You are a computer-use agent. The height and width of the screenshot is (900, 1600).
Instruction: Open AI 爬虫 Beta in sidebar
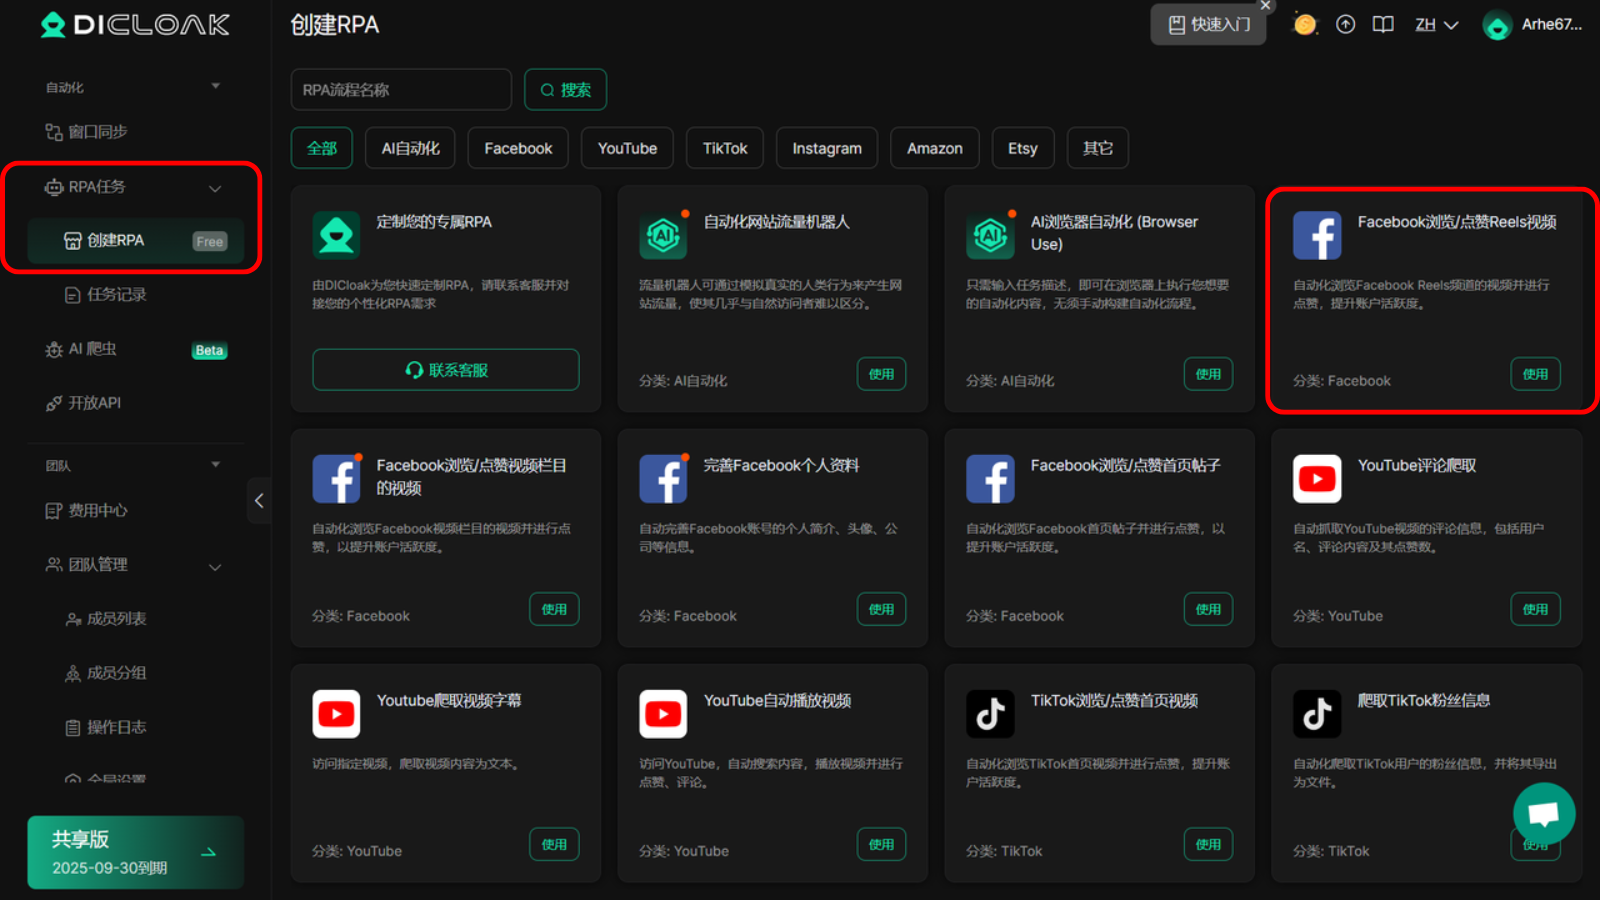click(x=136, y=349)
